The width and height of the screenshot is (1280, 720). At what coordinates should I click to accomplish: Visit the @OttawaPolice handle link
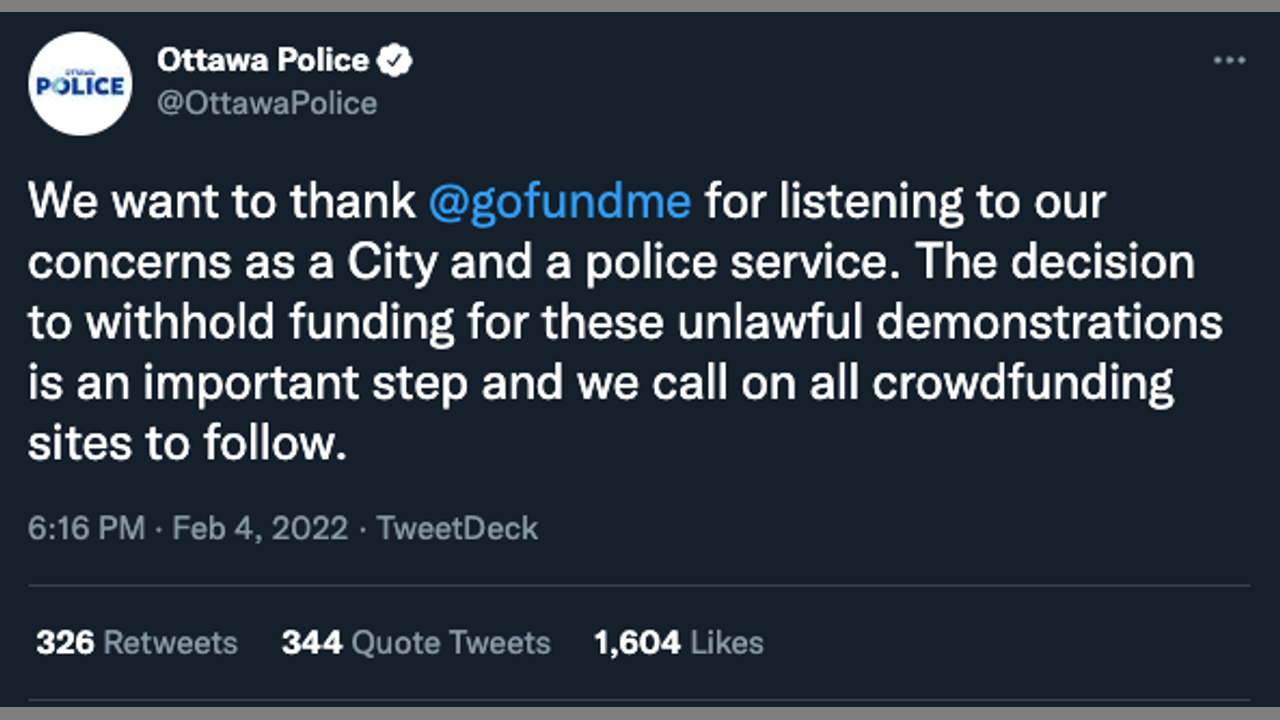(x=267, y=103)
